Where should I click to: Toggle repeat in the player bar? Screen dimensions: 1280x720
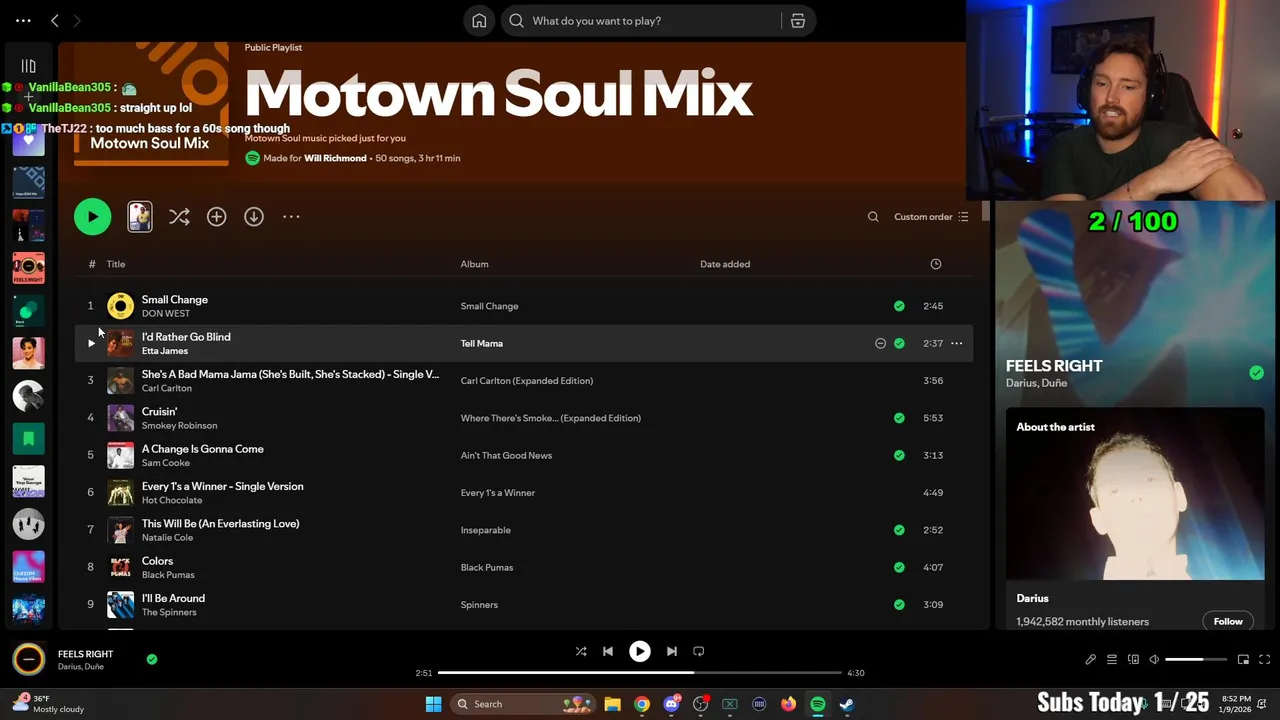[699, 651]
